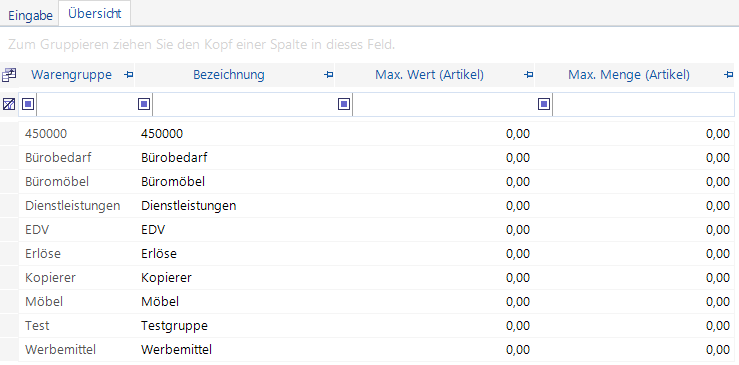Open filter operator for Max. Menge column

tap(544, 104)
